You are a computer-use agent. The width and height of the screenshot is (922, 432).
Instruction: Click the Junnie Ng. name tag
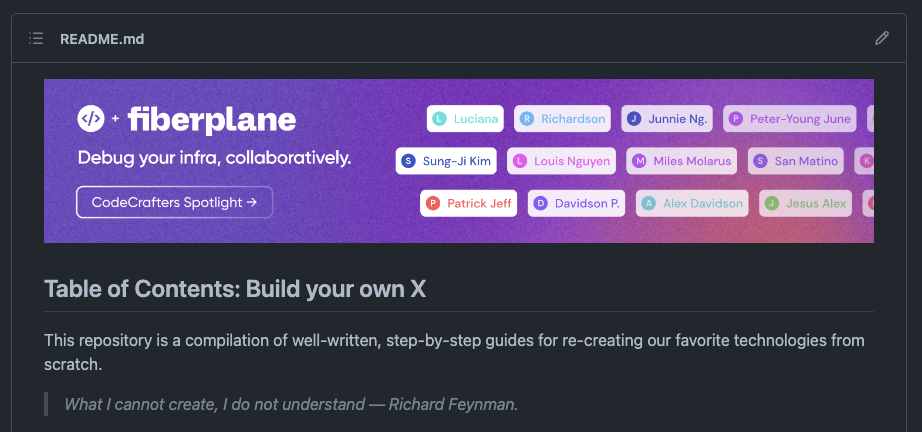pyautogui.click(x=667, y=119)
